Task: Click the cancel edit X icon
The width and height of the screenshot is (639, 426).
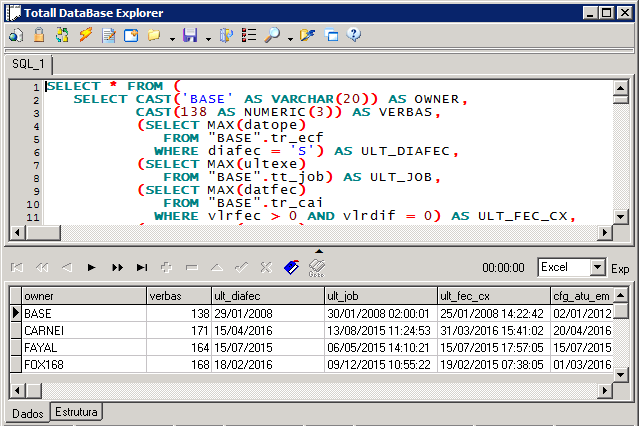Action: click(266, 267)
